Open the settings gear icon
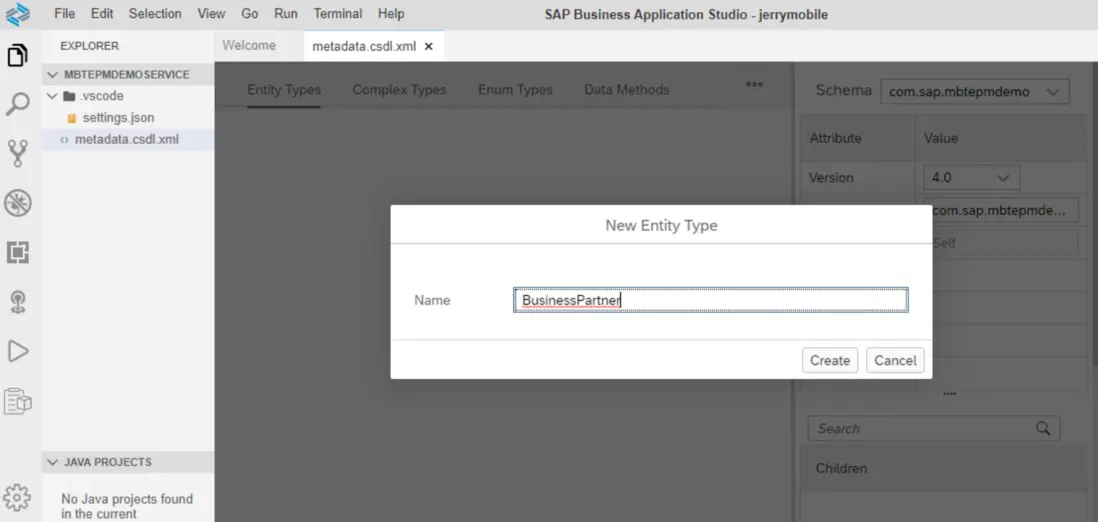Screen dimensions: 1098x522 pyautogui.click(x=18, y=497)
